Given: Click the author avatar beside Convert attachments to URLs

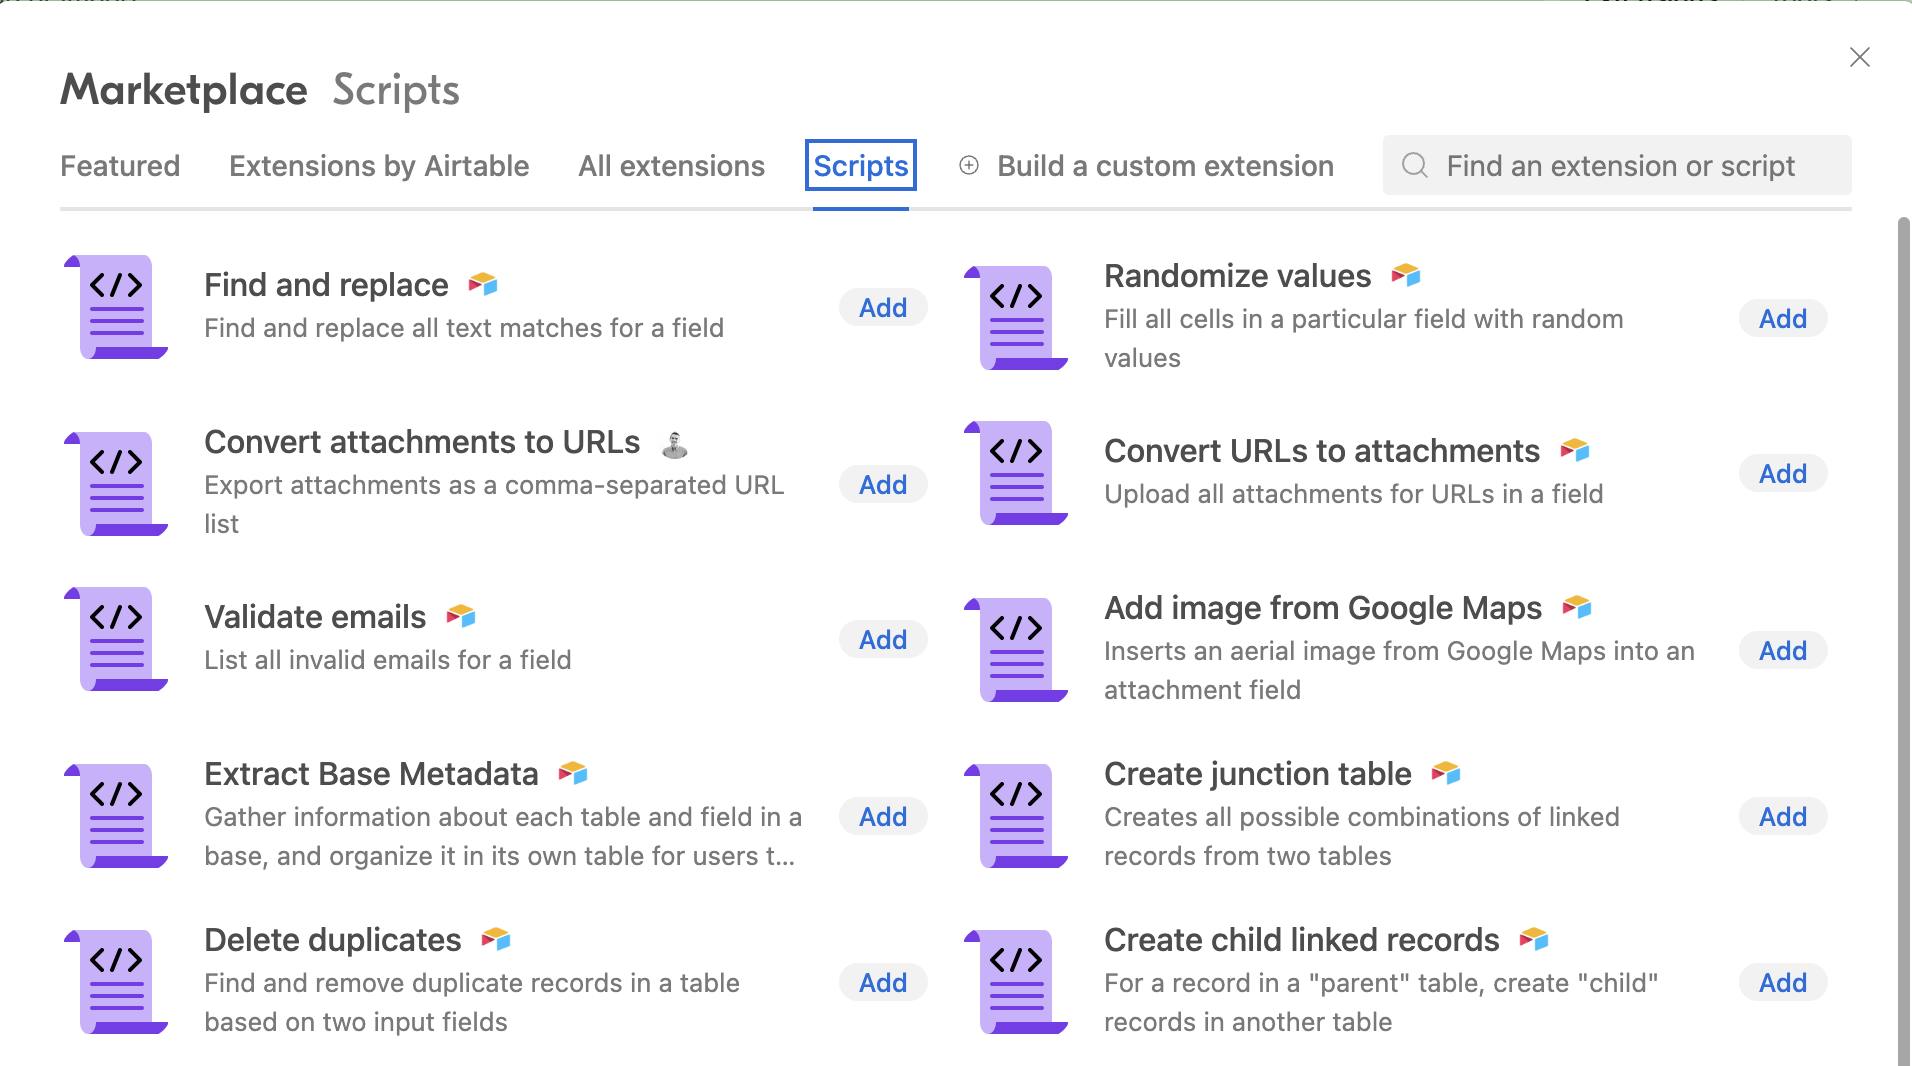Looking at the screenshot, I should pos(675,444).
